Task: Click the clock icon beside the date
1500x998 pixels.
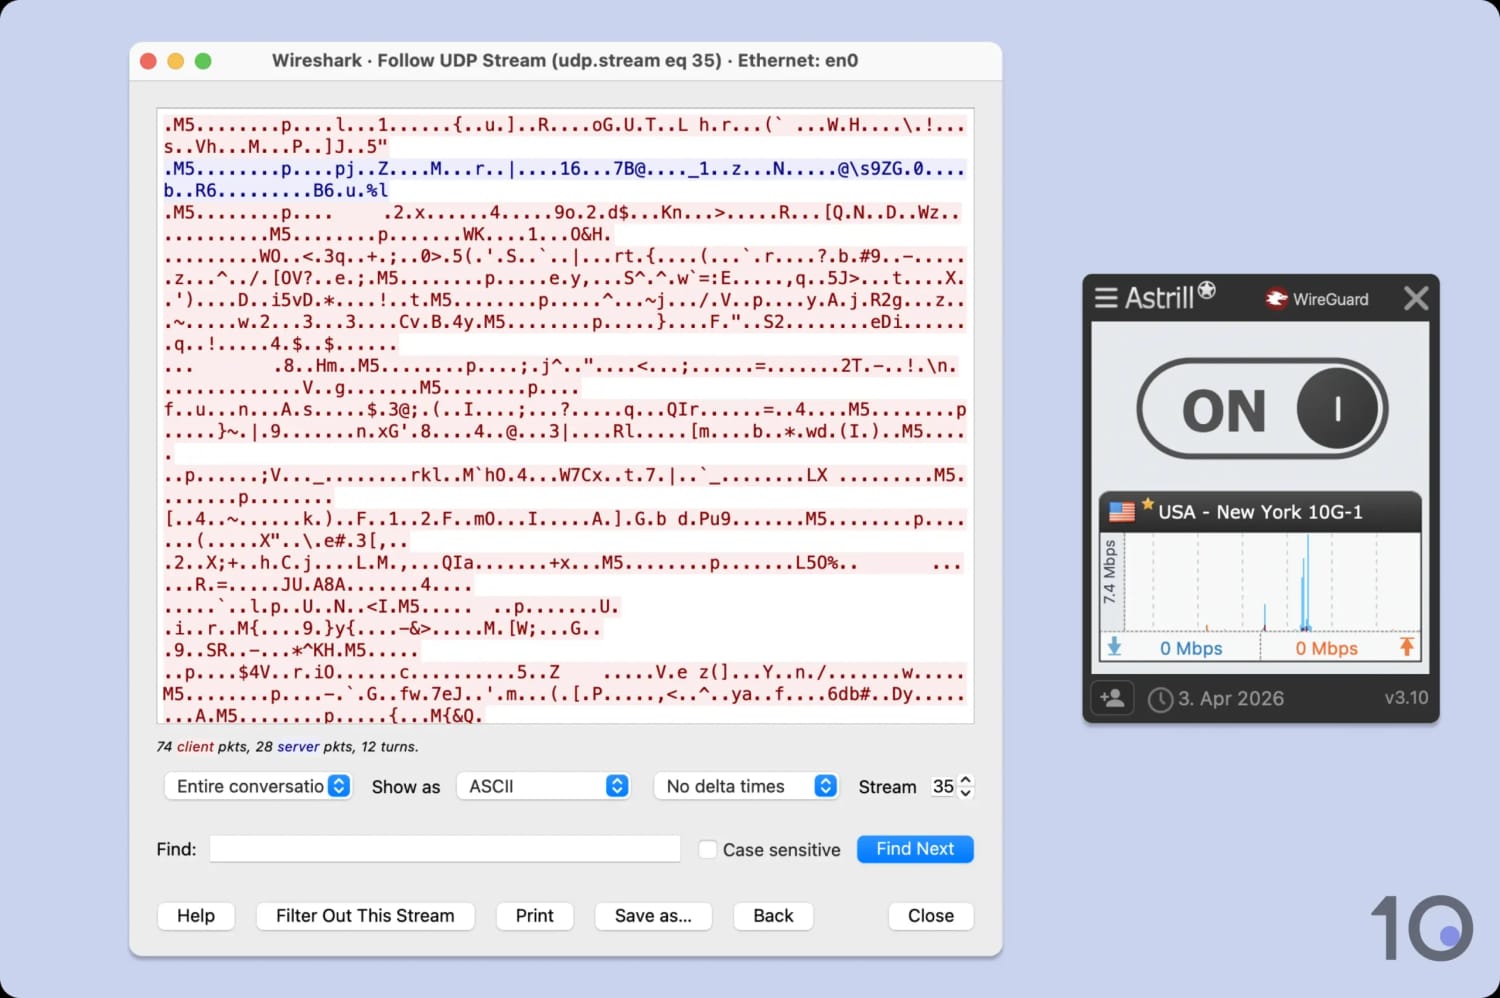Action: coord(1160,698)
